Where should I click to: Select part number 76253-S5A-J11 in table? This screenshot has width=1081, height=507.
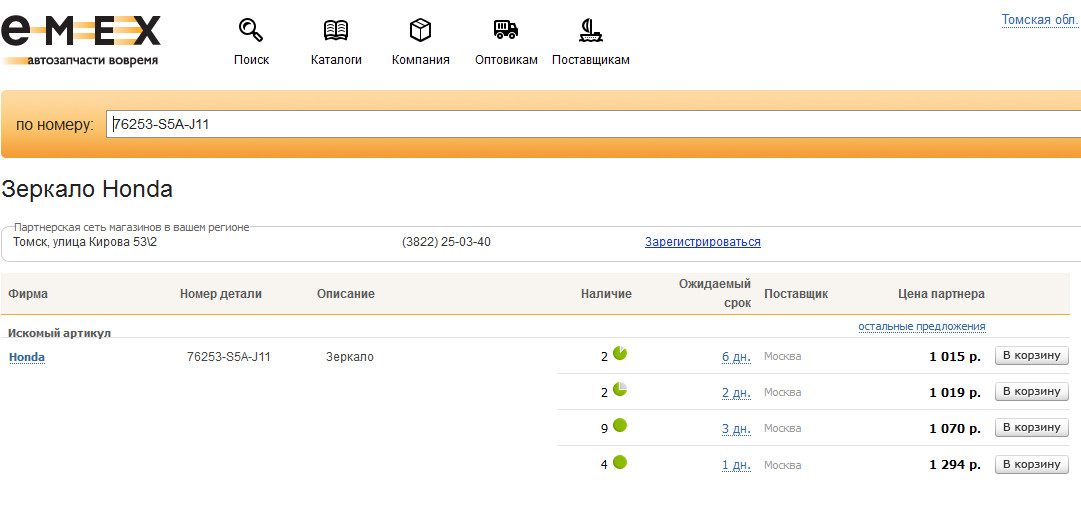(x=229, y=357)
